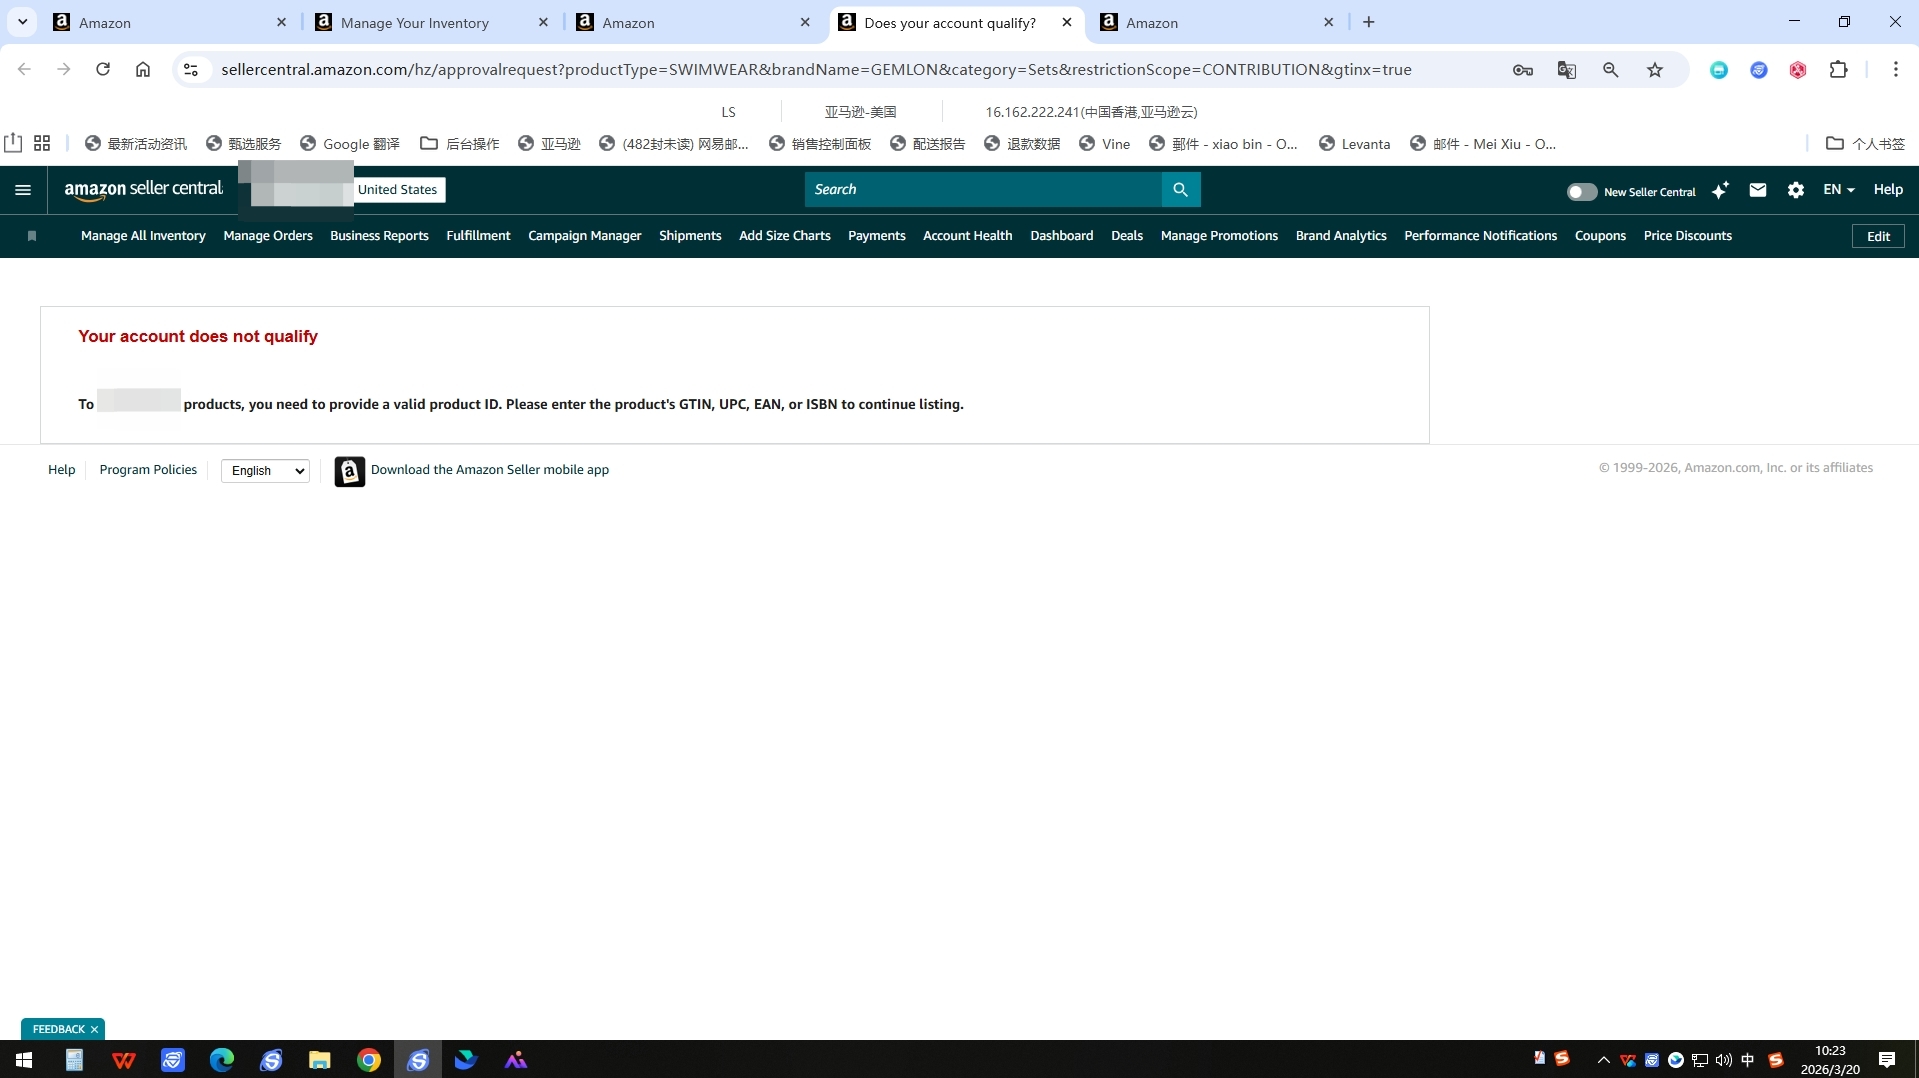Open the messages envelope icon
This screenshot has height=1078, width=1919.
[1757, 190]
